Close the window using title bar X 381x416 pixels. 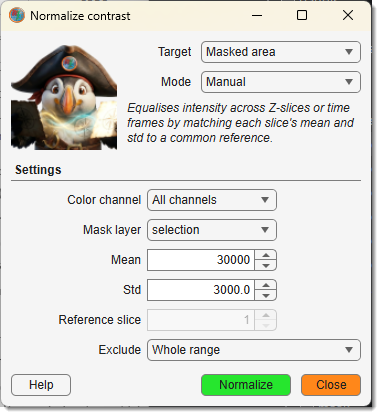(348, 15)
